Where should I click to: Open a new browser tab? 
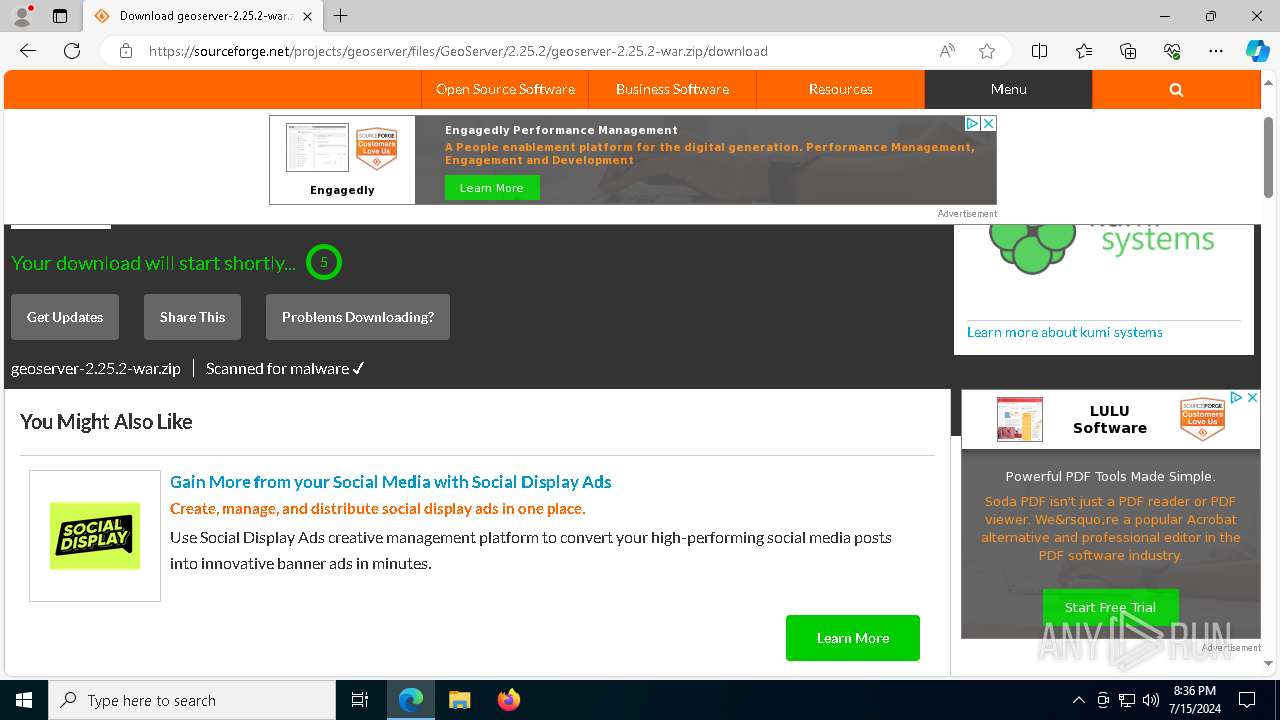(x=341, y=16)
